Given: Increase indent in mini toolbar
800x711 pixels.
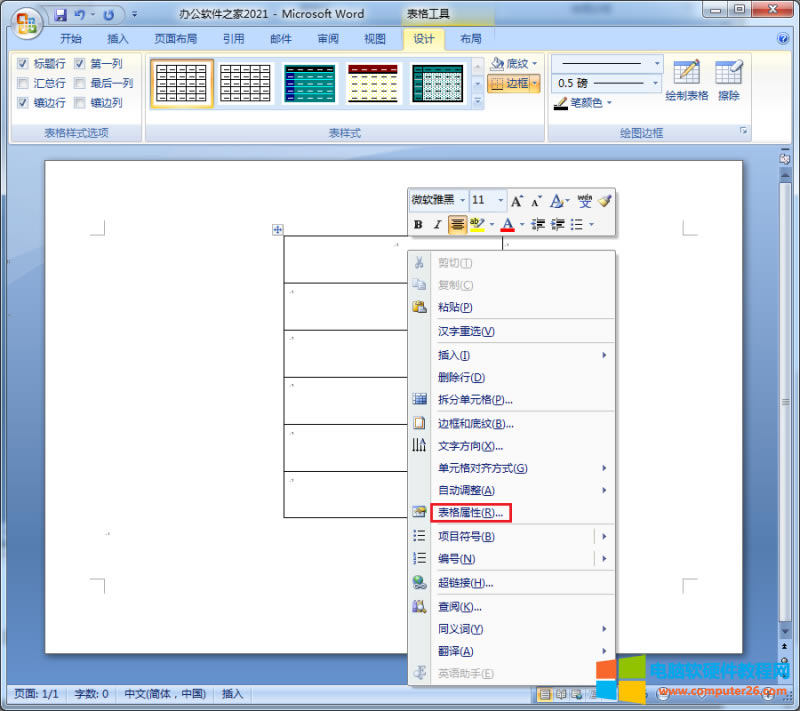Looking at the screenshot, I should click(x=557, y=224).
